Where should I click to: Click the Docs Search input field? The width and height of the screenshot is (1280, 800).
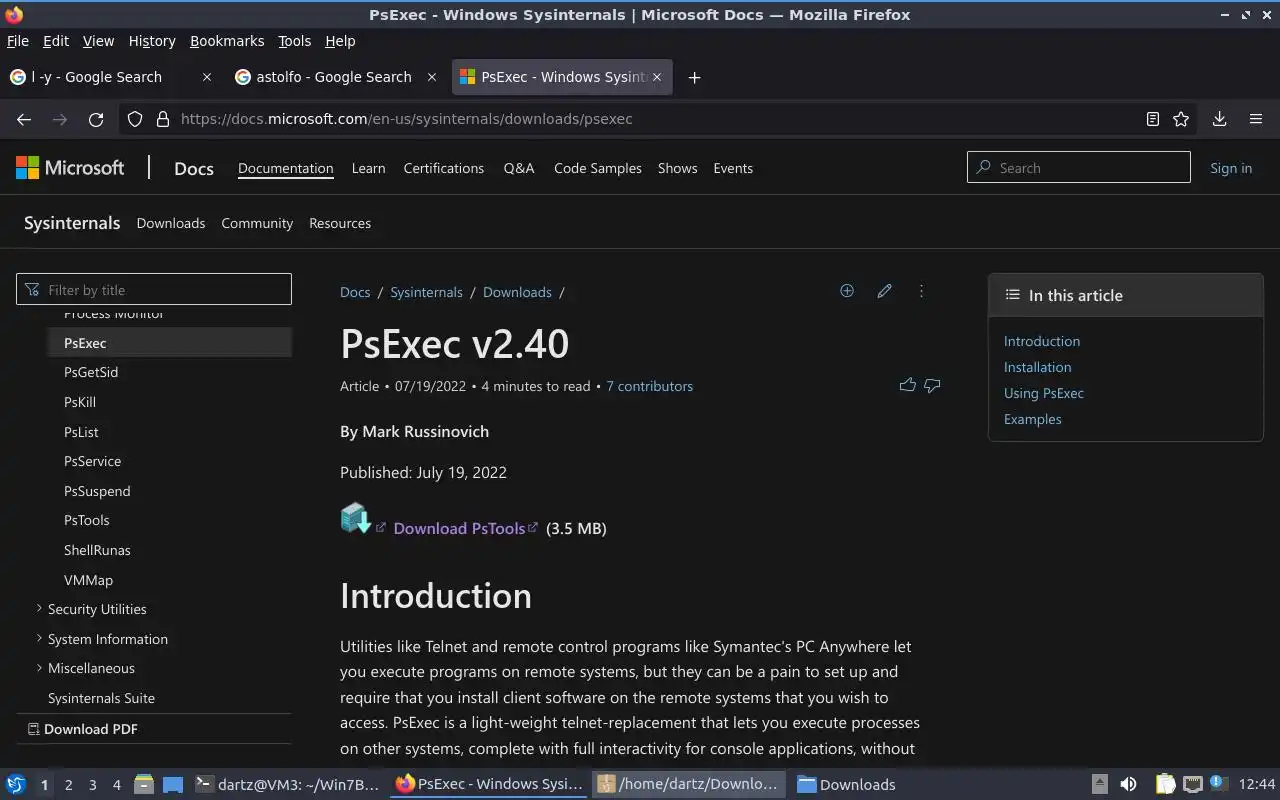pyautogui.click(x=1078, y=167)
